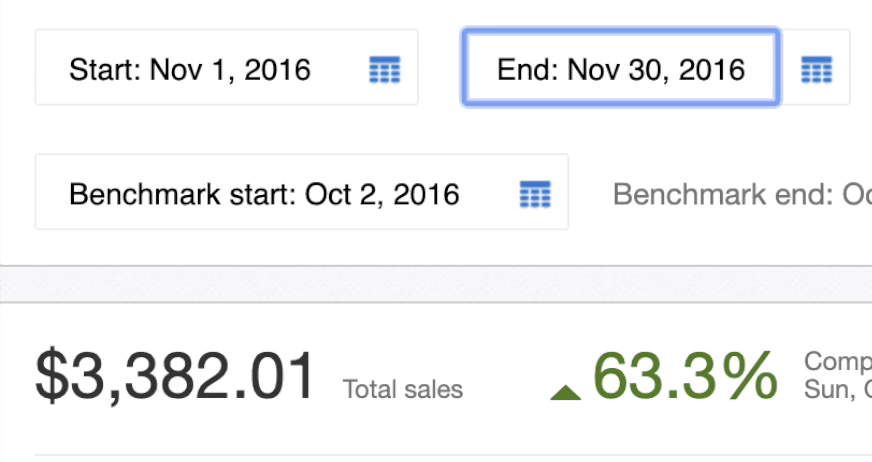Focus the End: Nov 30, 2016 field
This screenshot has height=462, width=872.
coord(621,67)
